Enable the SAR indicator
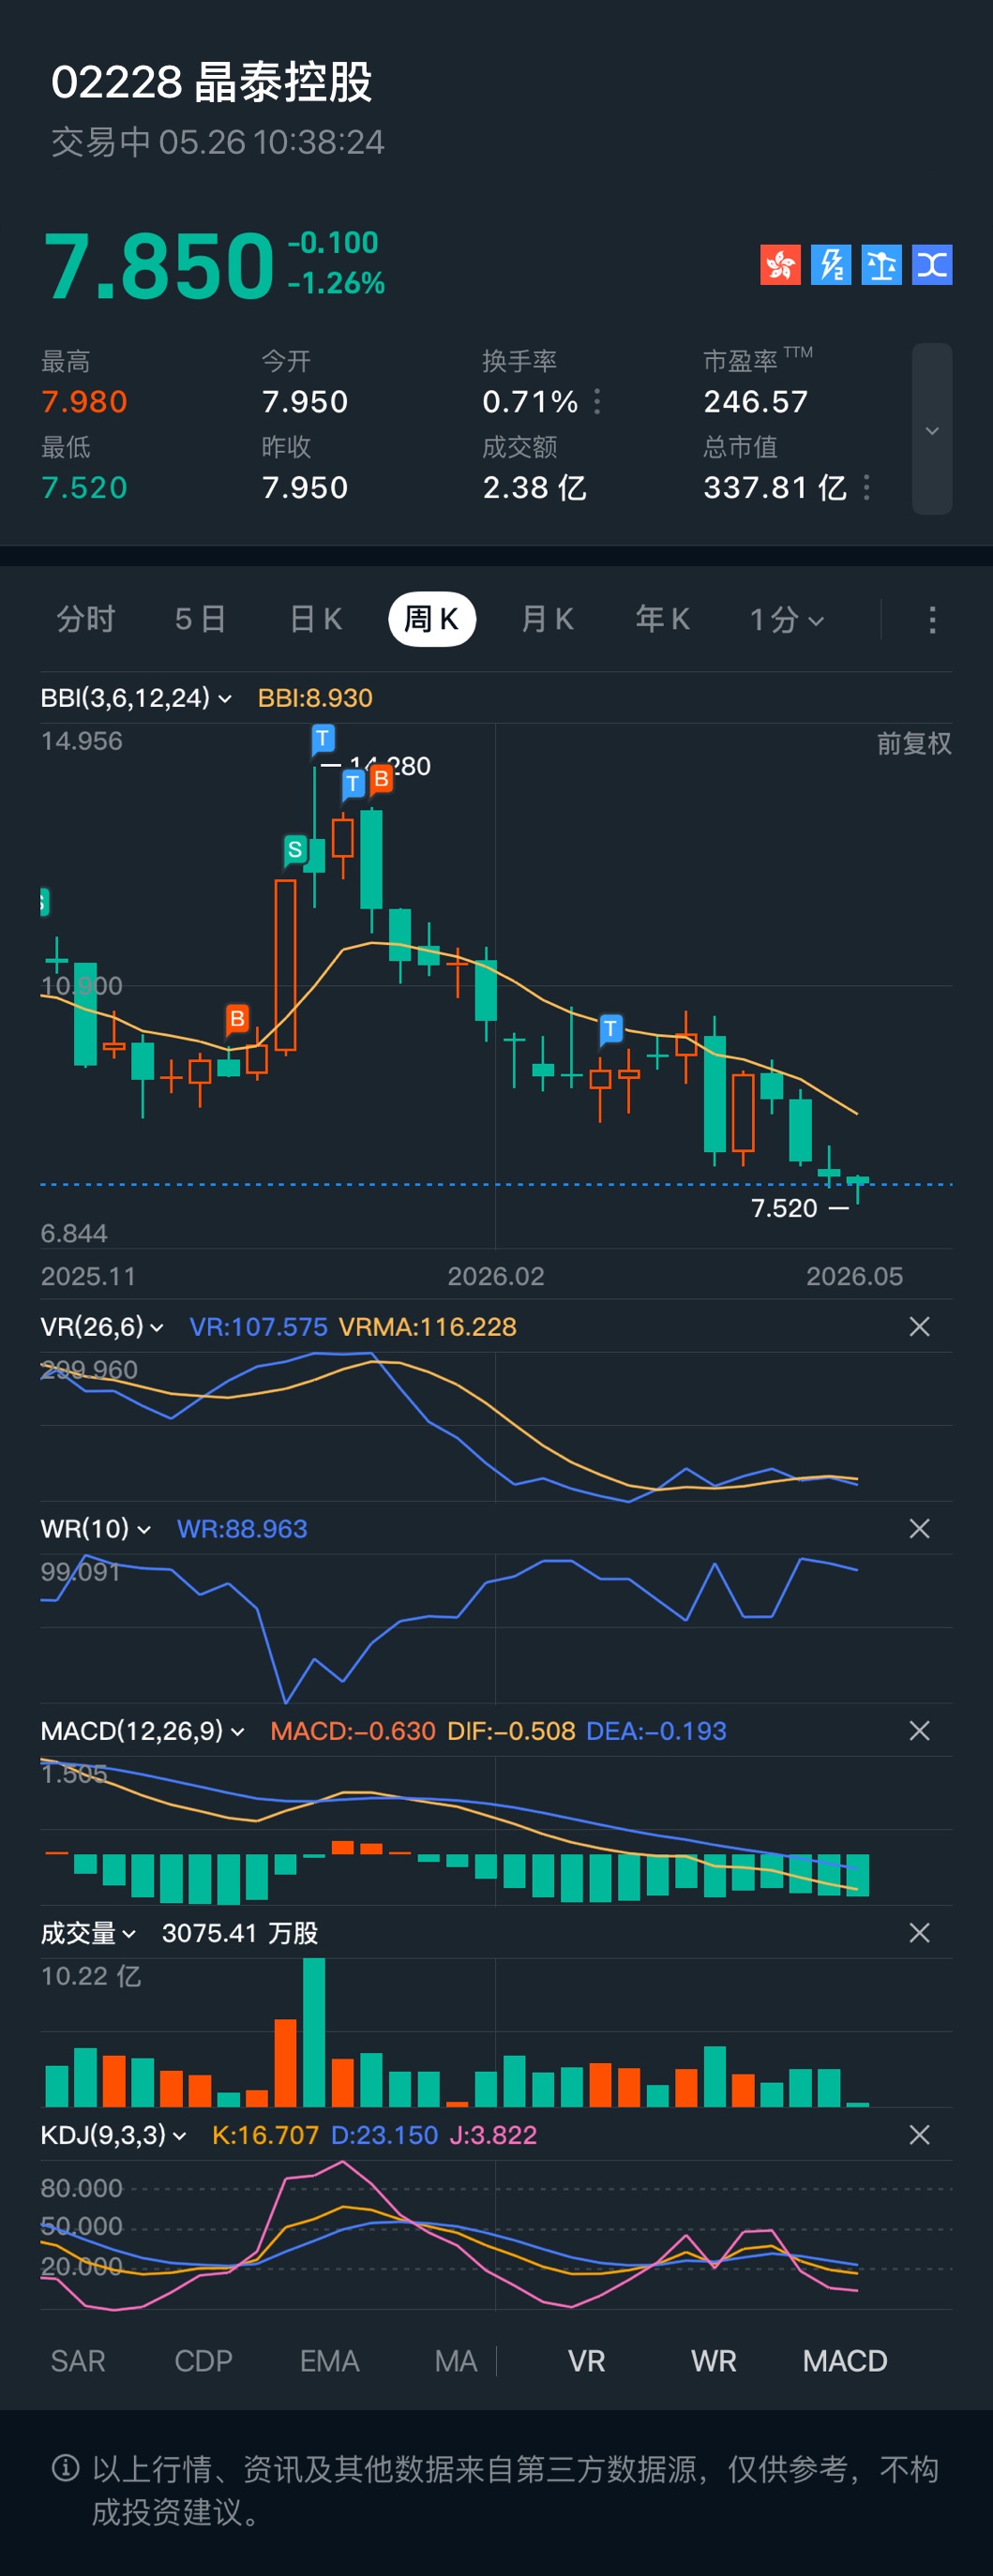The image size is (993, 2576). tap(78, 2361)
